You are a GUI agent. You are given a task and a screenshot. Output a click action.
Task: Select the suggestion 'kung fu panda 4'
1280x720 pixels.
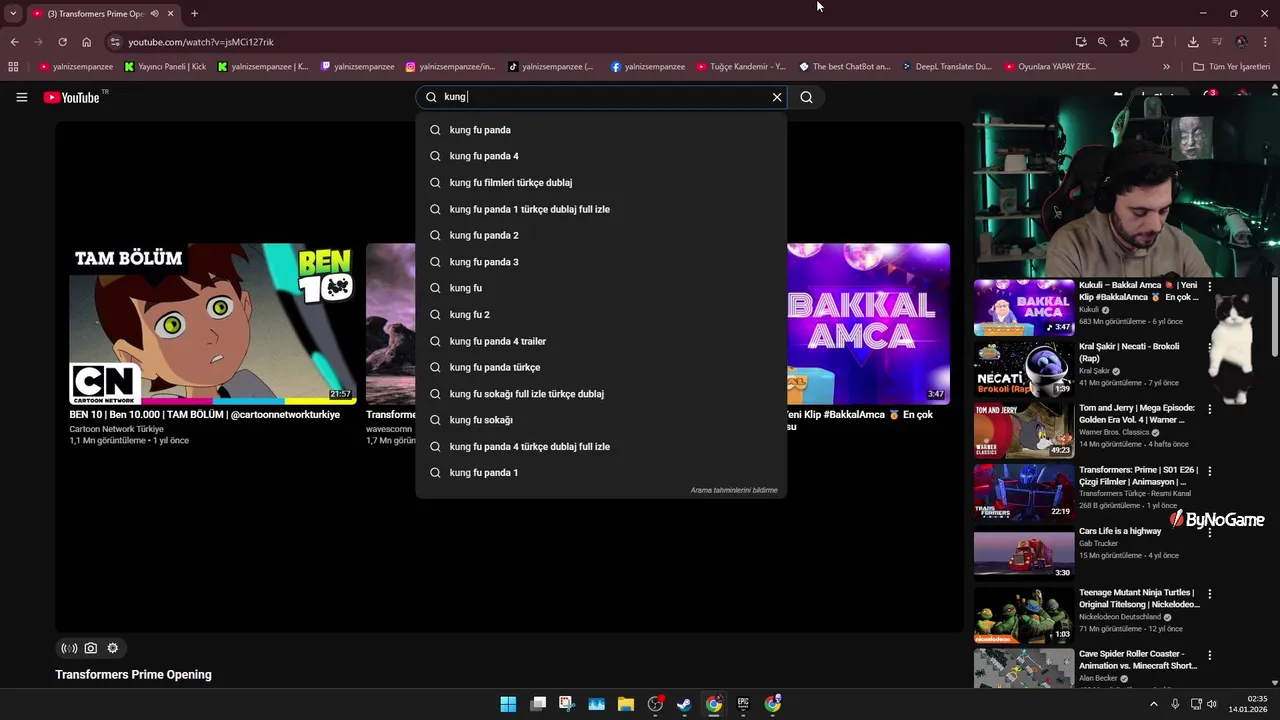click(x=601, y=156)
